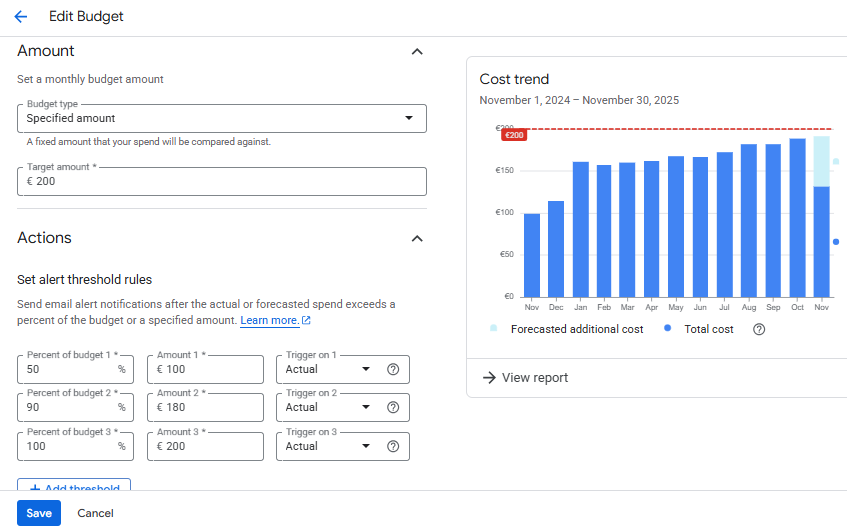The width and height of the screenshot is (847, 528).
Task: Click the Edit Budget page title
Action: [86, 17]
